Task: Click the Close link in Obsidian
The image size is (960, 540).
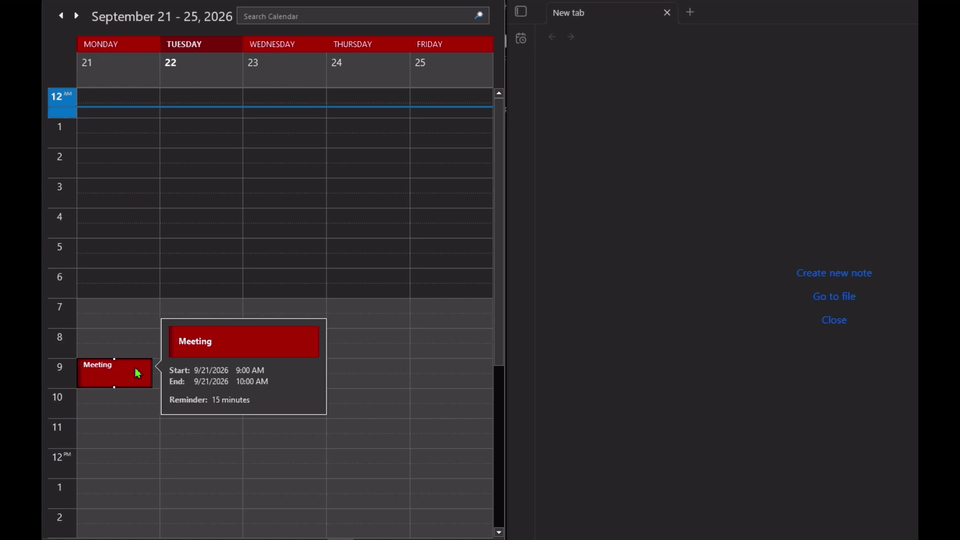Action: [834, 320]
